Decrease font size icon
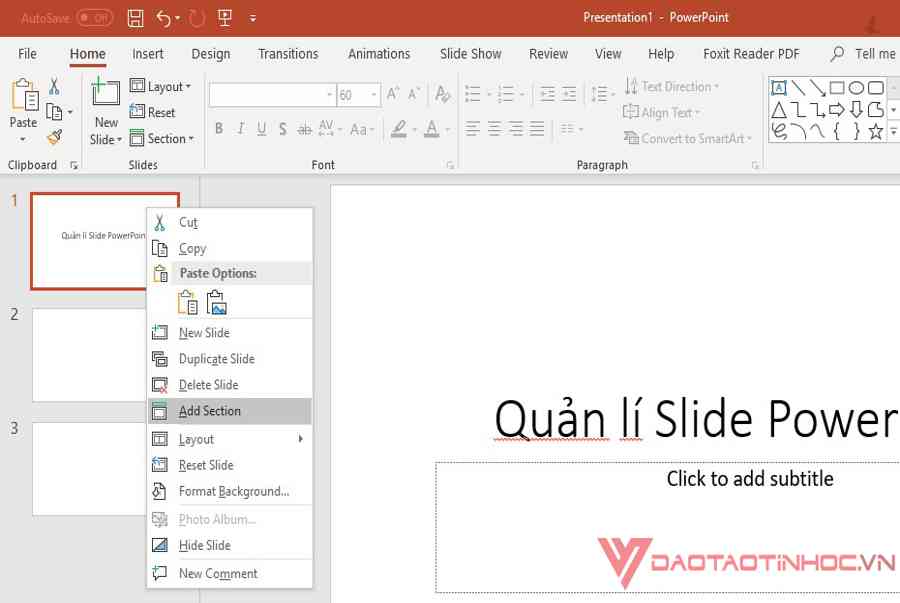 [x=413, y=94]
